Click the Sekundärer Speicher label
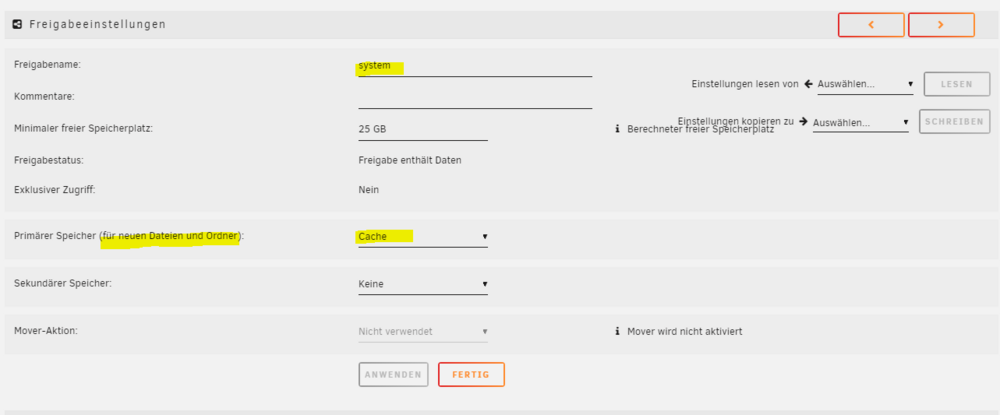1000x415 pixels. click(62, 283)
